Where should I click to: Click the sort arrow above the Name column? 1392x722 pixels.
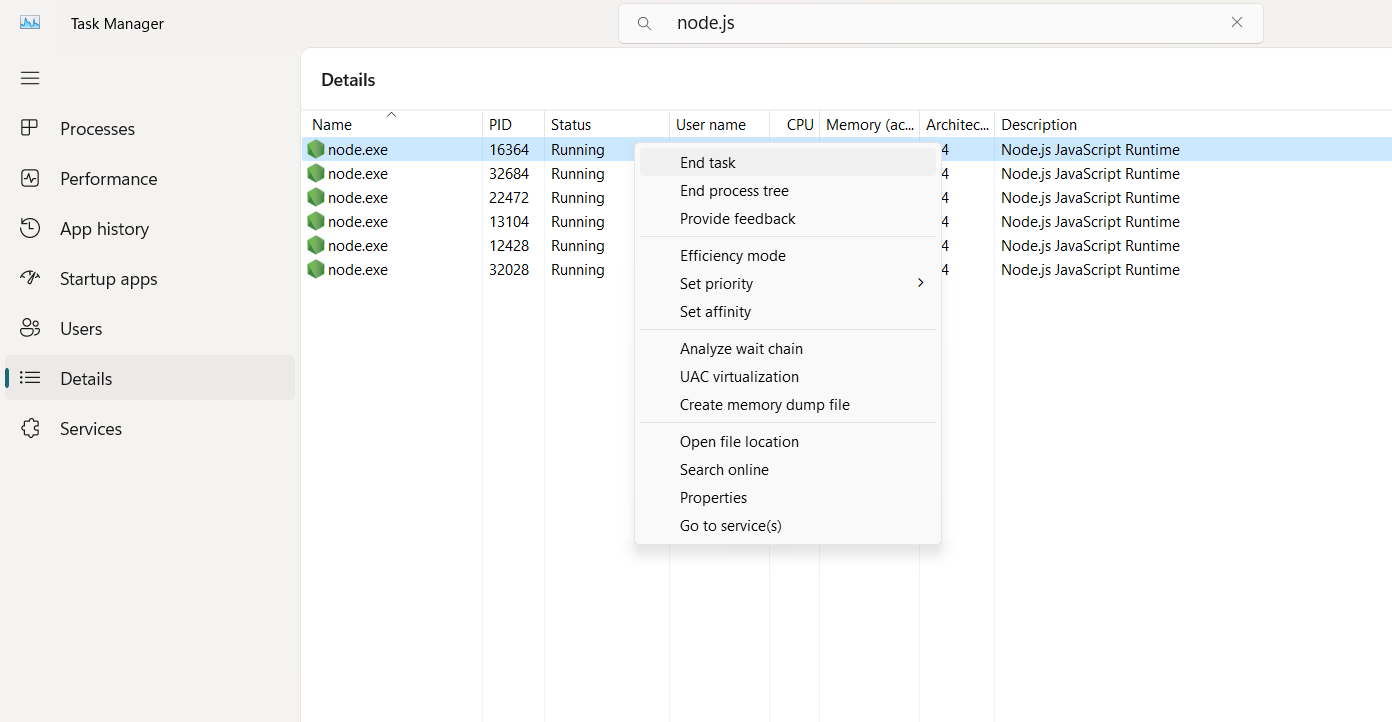pos(392,114)
